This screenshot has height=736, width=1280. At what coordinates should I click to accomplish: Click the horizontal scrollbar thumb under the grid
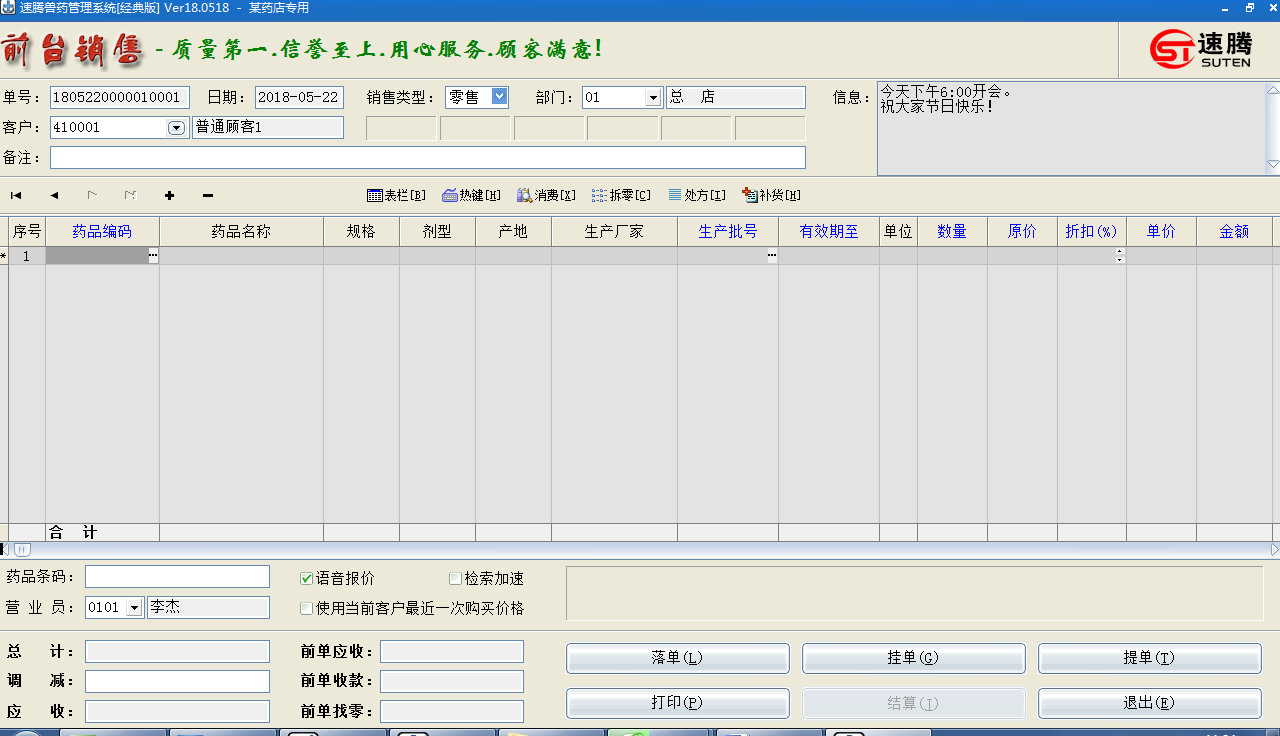[22, 550]
